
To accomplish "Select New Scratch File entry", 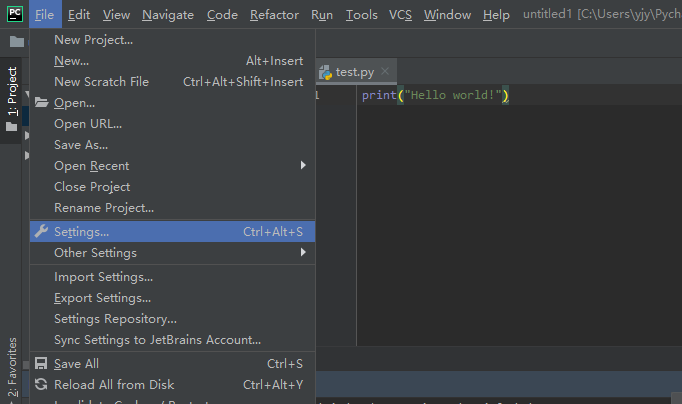I will [x=172, y=82].
